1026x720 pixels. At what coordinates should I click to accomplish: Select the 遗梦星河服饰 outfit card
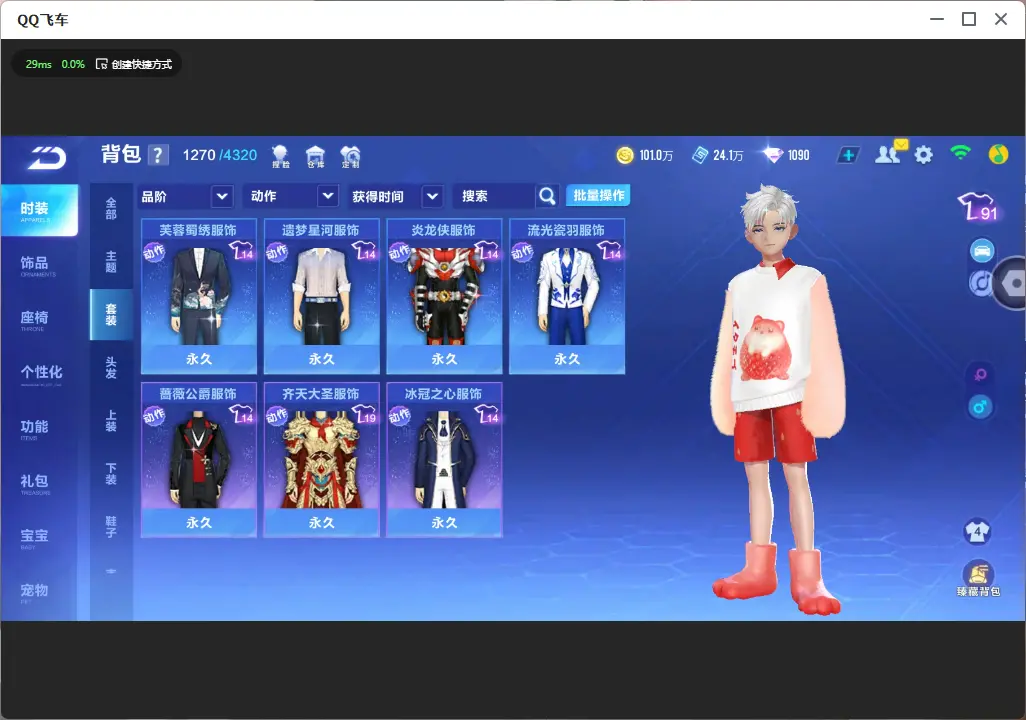[x=321, y=297]
